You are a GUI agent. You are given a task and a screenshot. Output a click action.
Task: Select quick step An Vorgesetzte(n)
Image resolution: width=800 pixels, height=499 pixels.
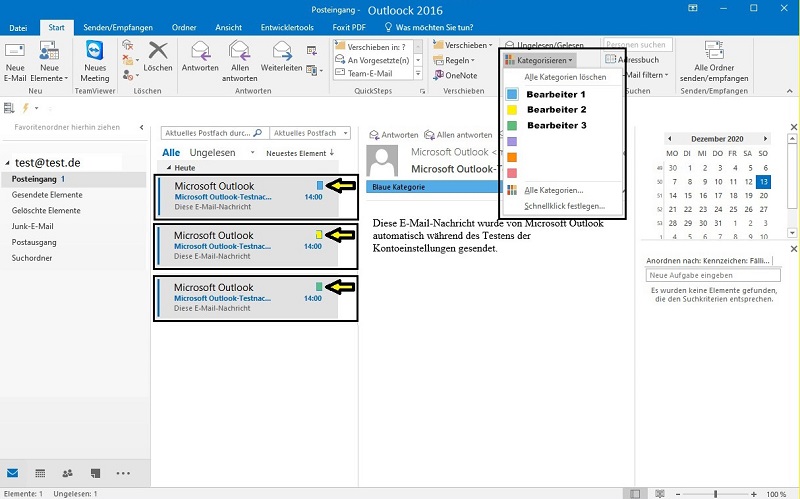point(373,60)
